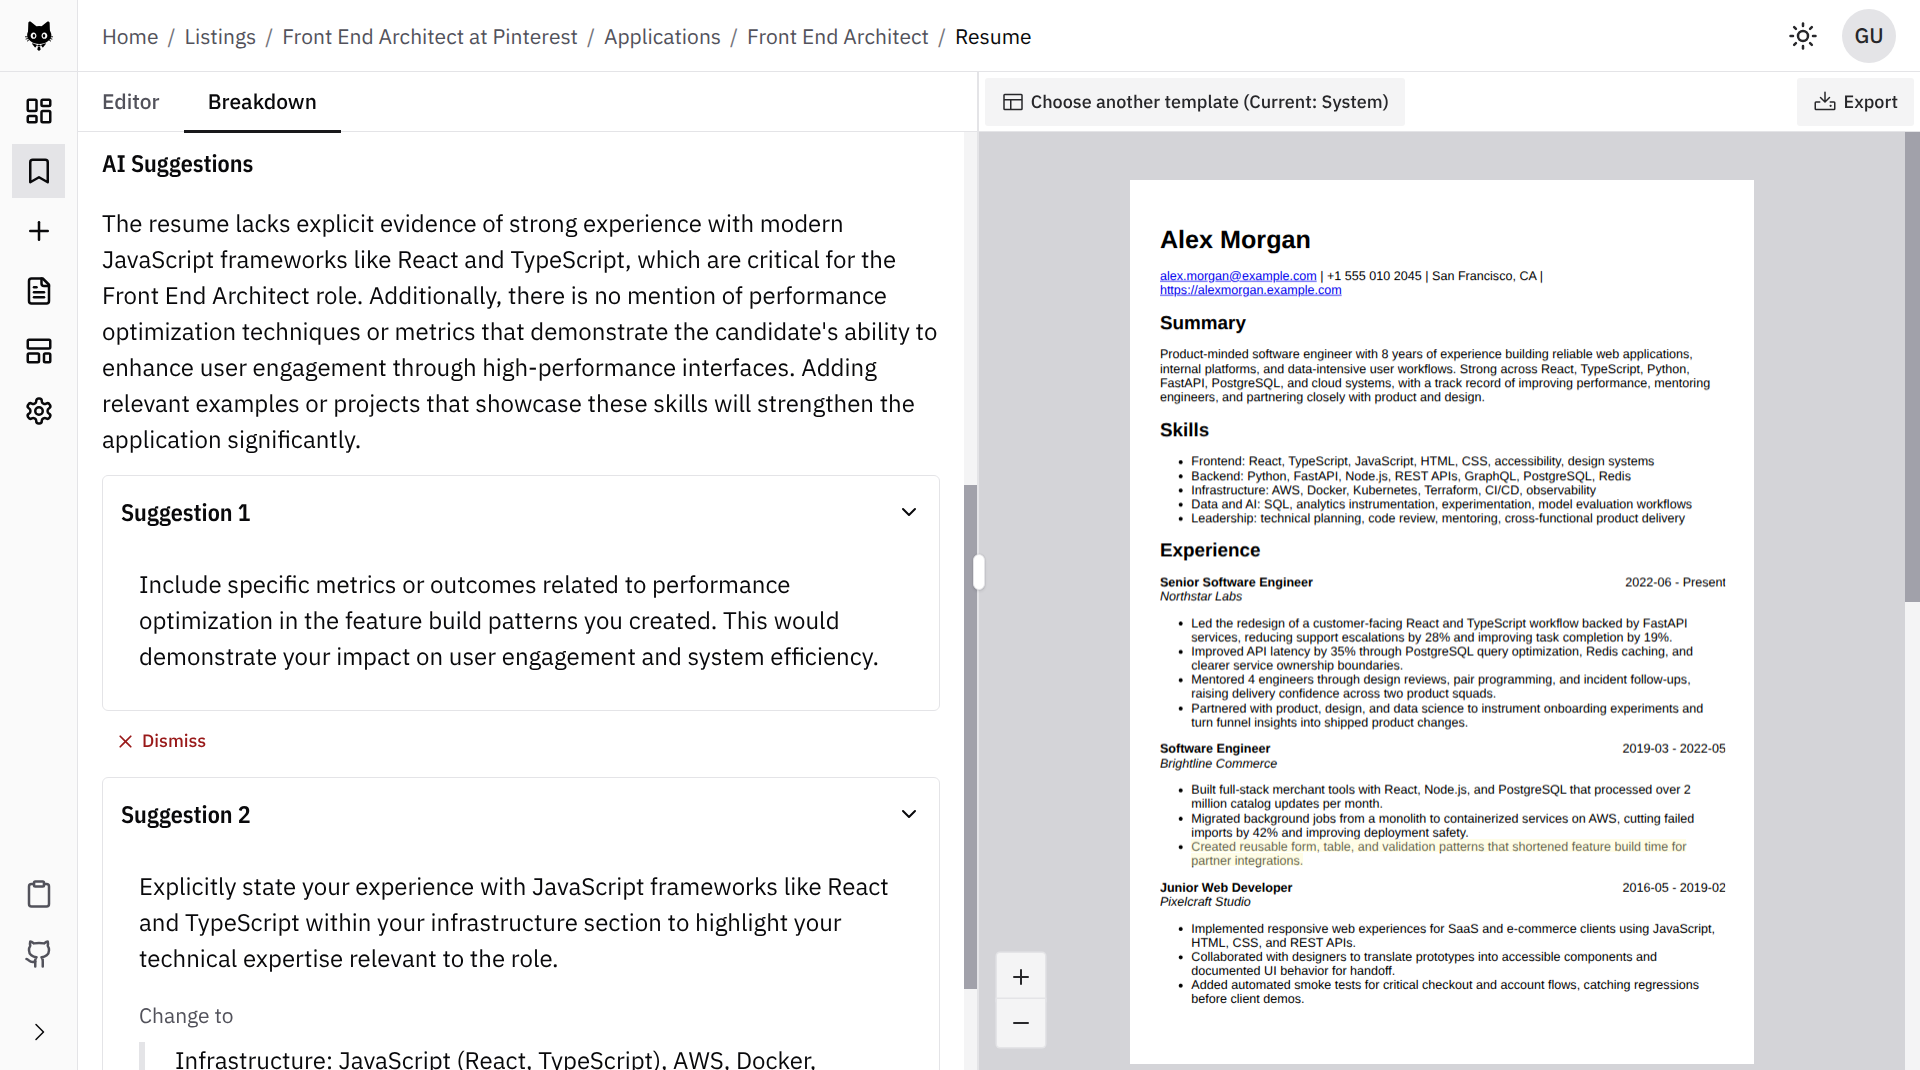This screenshot has width=1920, height=1070.
Task: Dismiss Suggestion 1
Action: 162,741
